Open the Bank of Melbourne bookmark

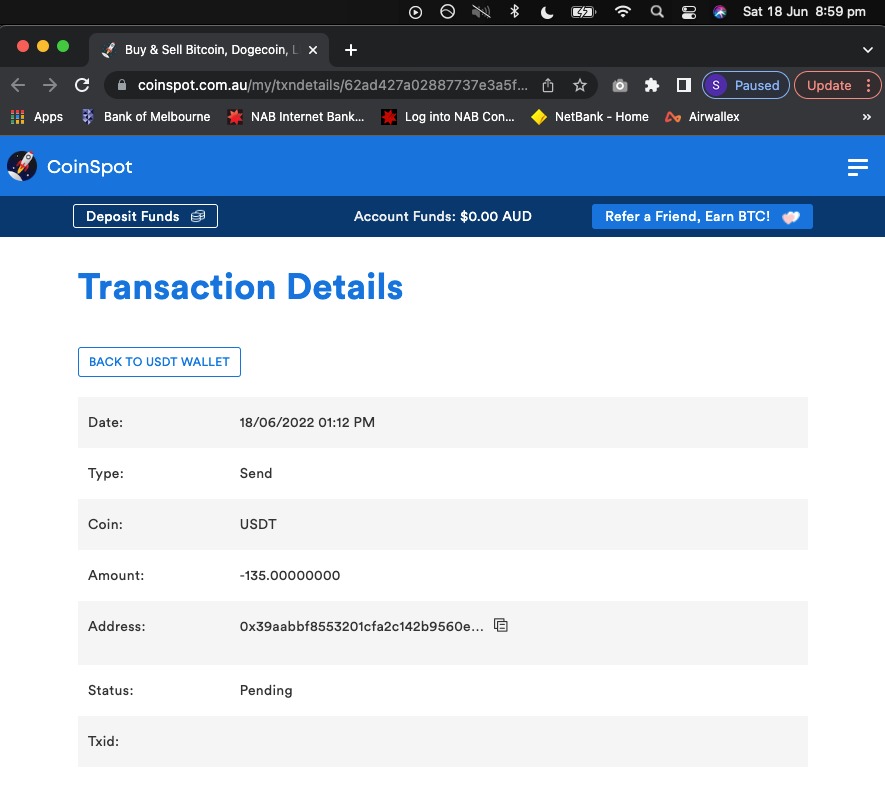[146, 117]
